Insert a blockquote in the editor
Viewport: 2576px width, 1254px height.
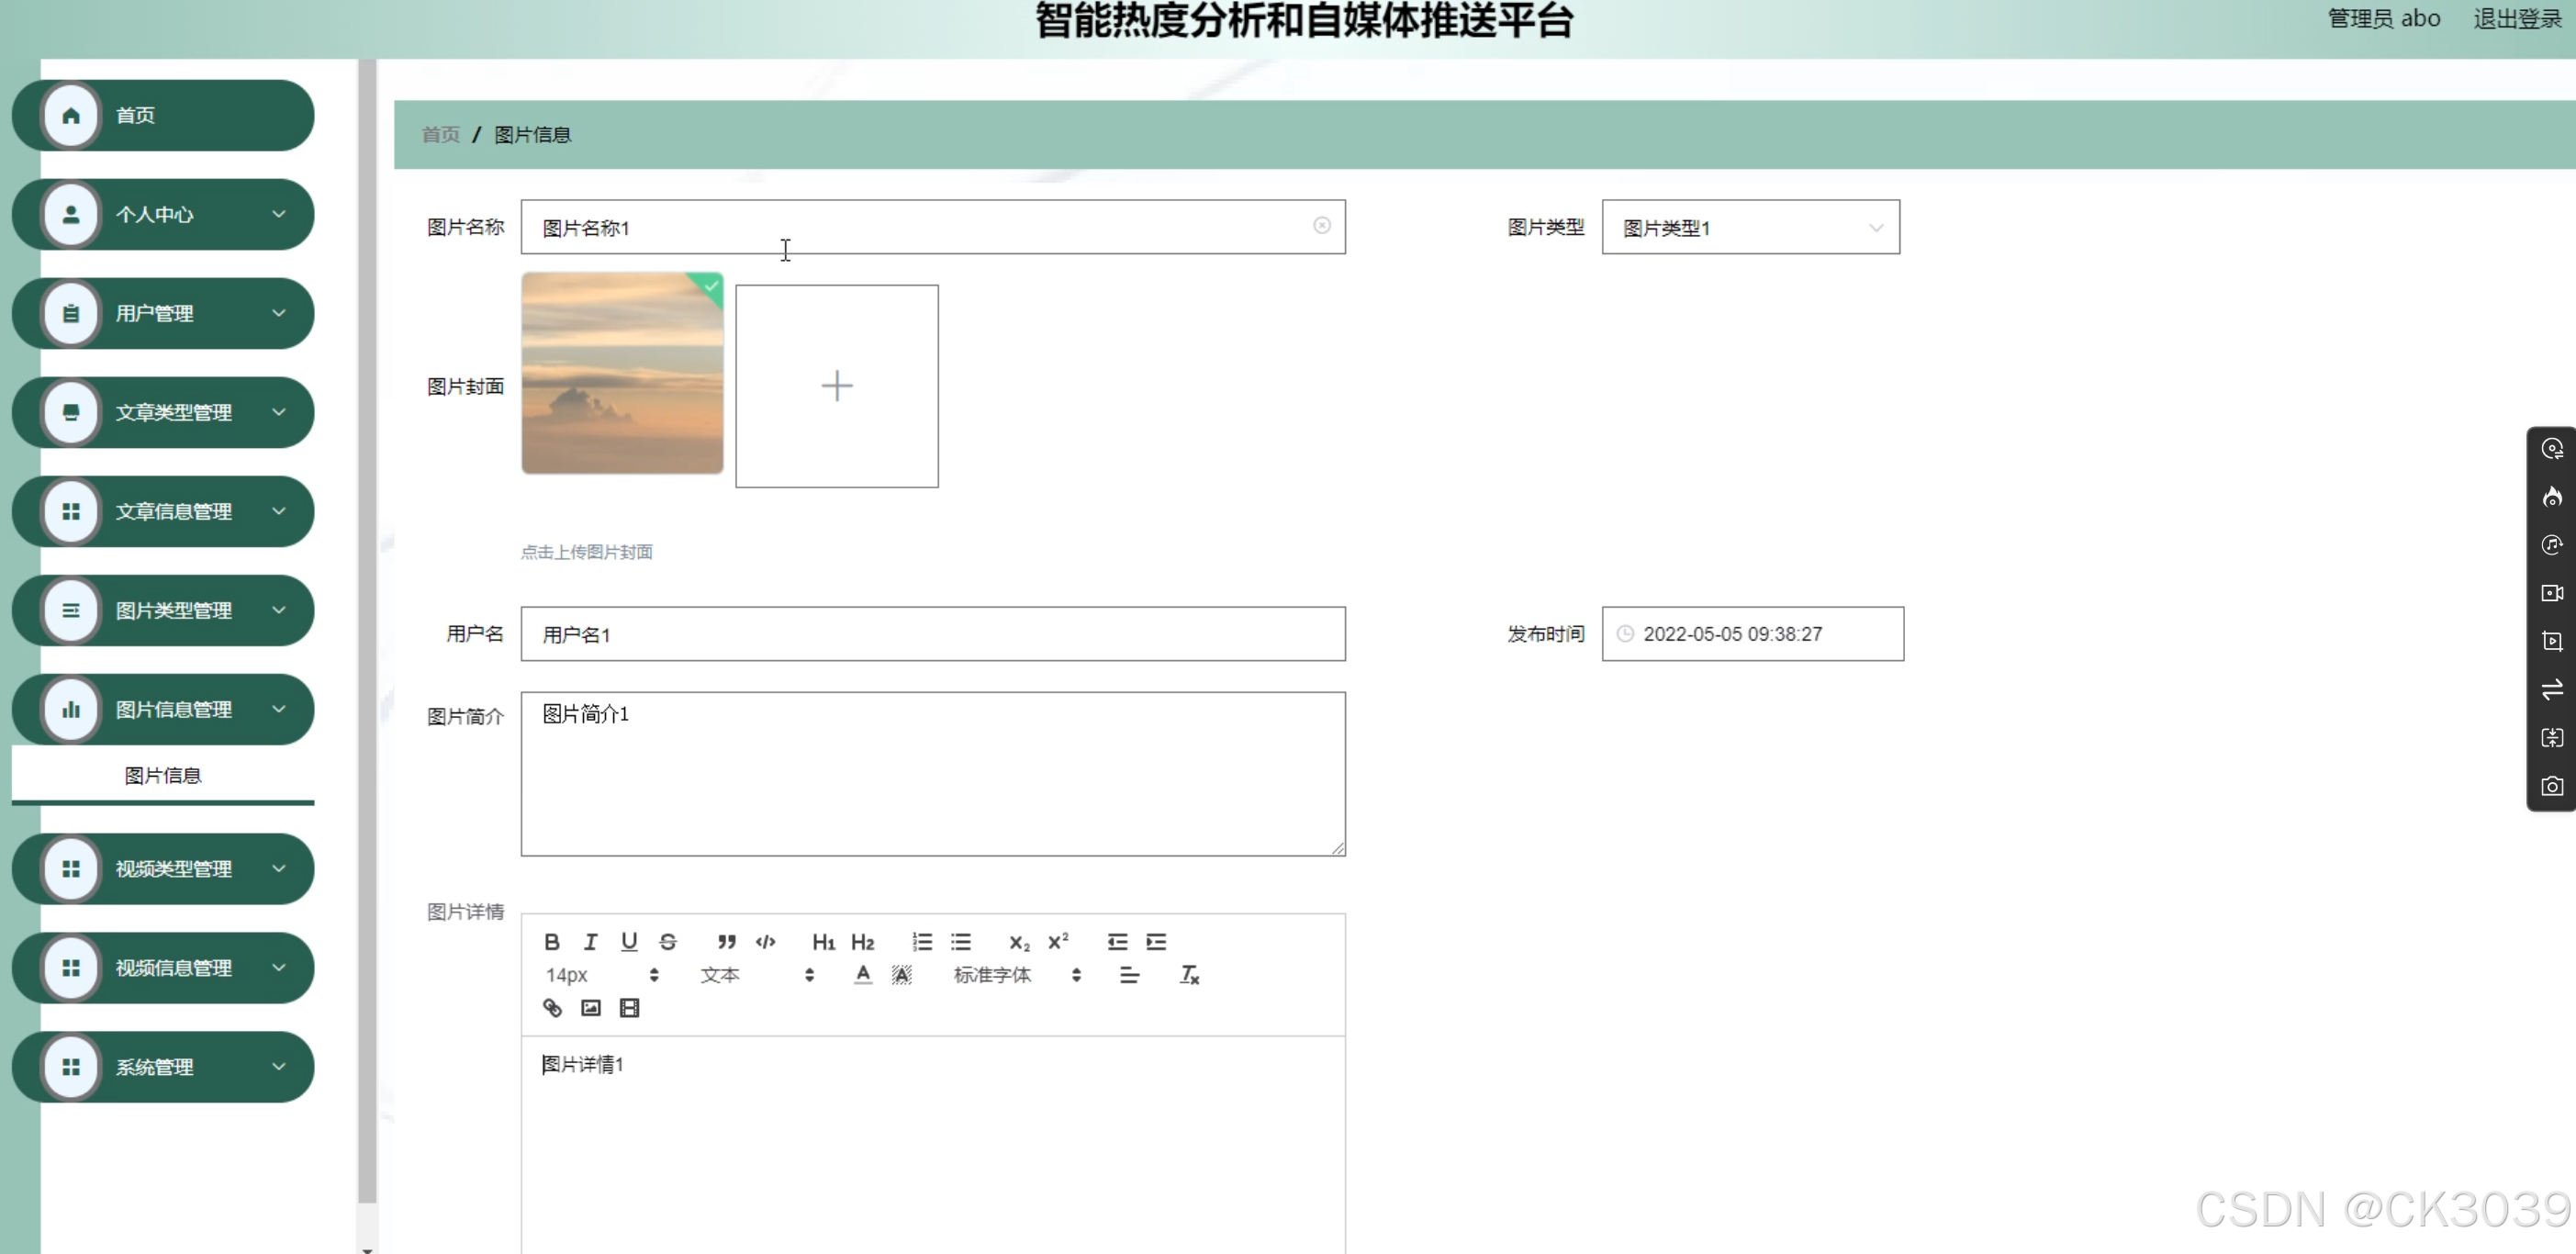tap(727, 941)
